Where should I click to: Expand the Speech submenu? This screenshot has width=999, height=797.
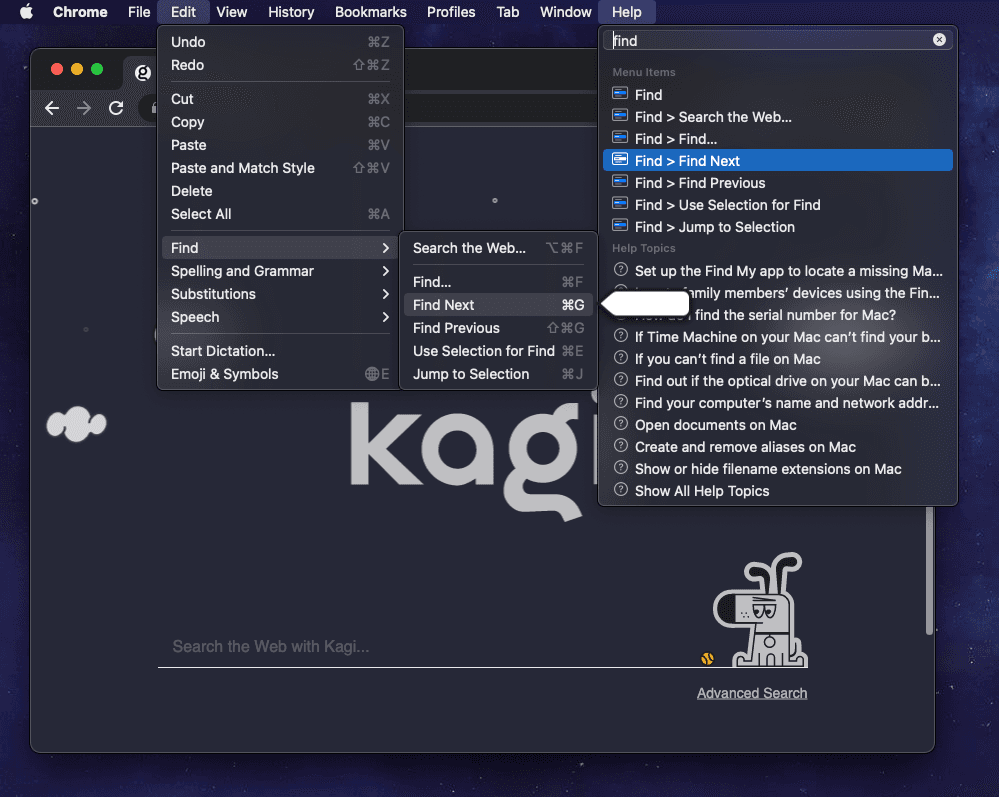pos(280,317)
